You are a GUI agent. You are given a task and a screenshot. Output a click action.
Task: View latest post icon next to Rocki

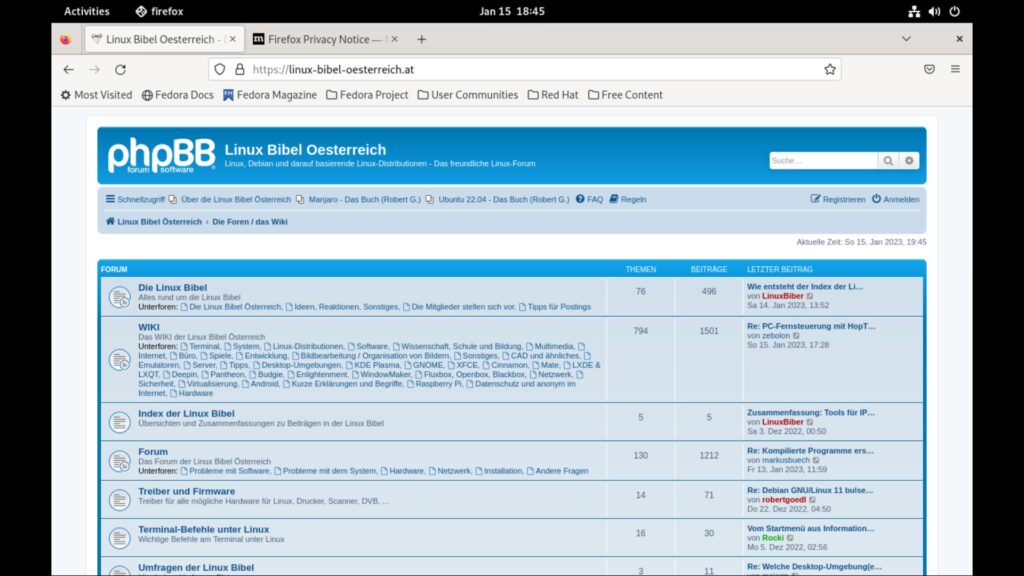point(790,538)
